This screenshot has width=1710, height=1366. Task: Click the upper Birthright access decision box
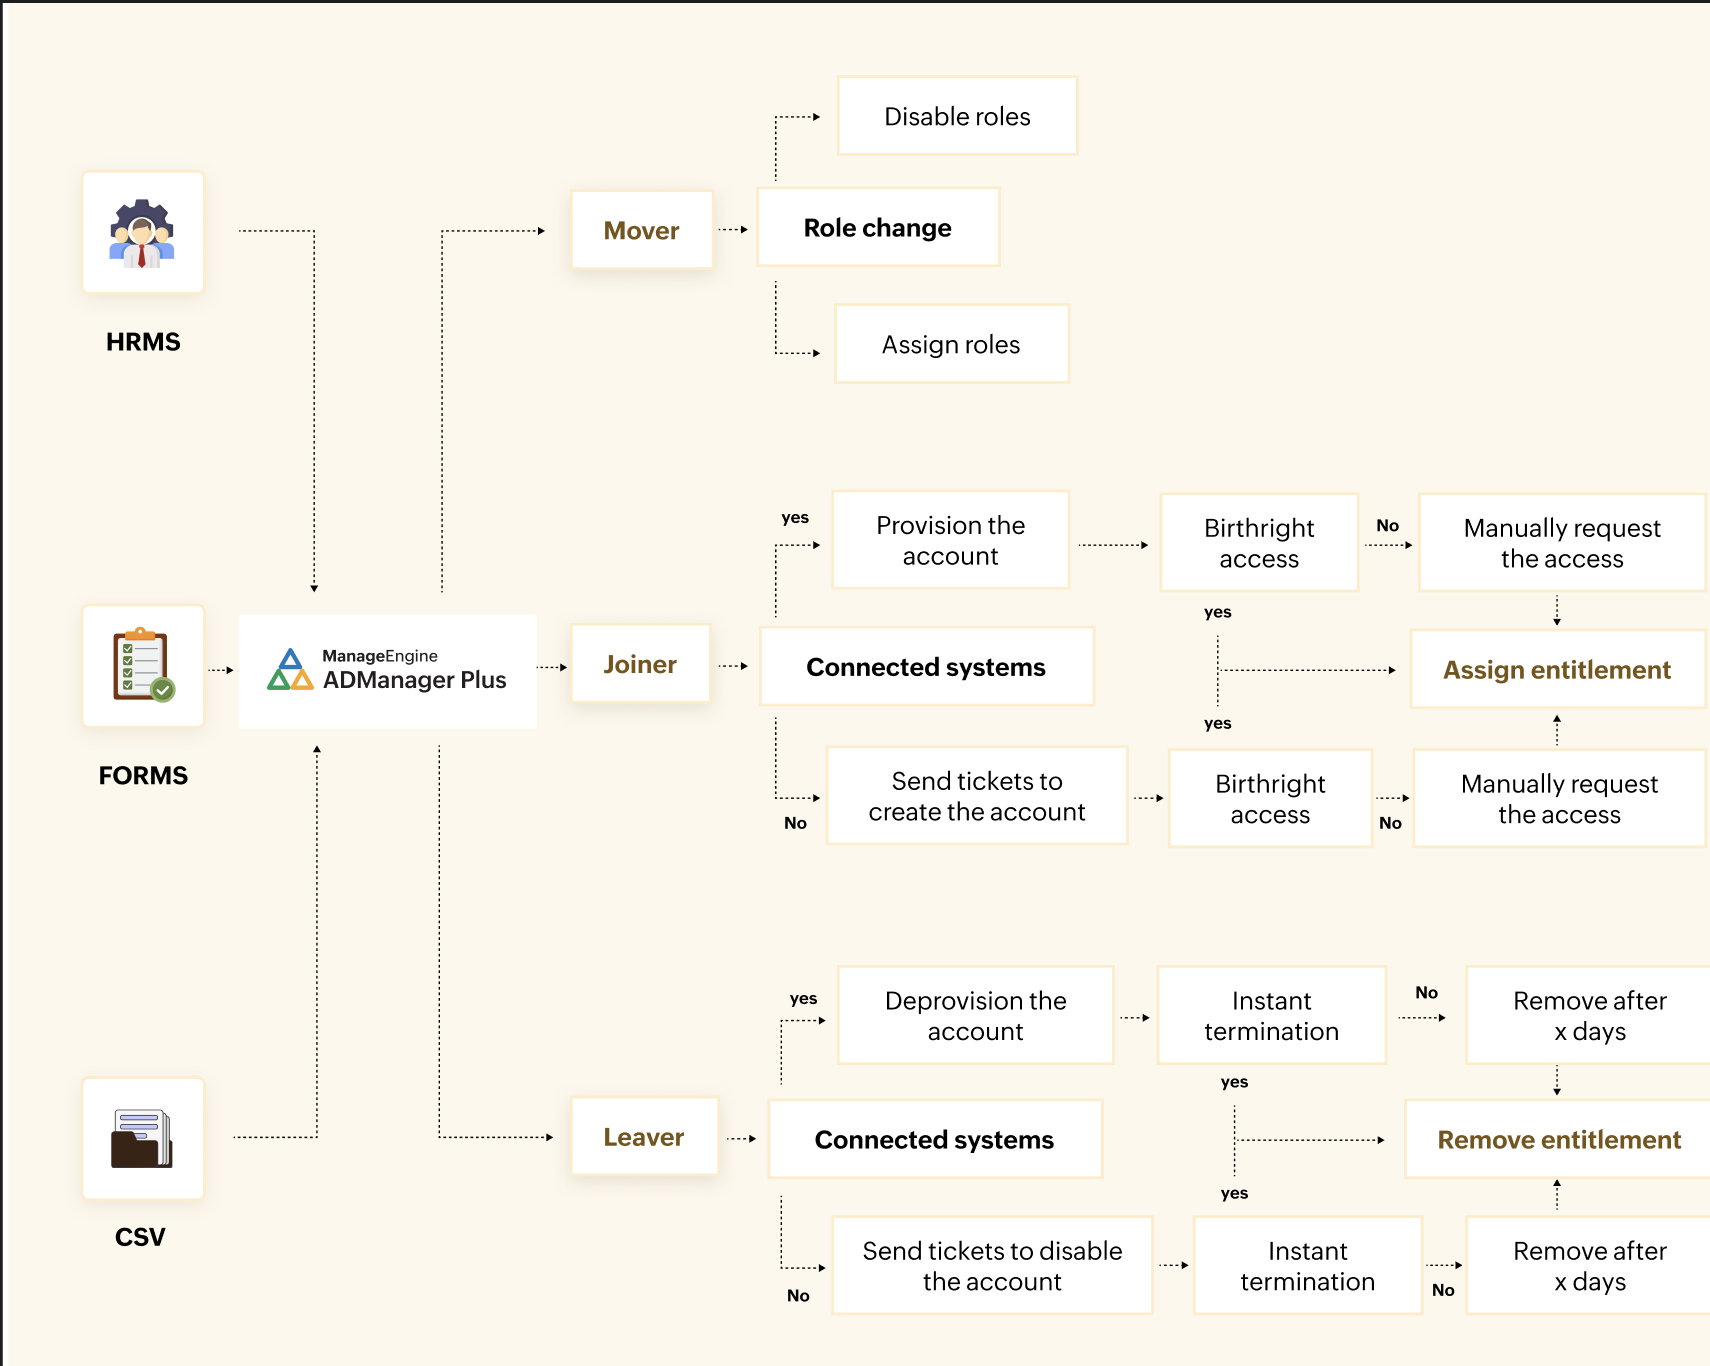click(x=1259, y=543)
